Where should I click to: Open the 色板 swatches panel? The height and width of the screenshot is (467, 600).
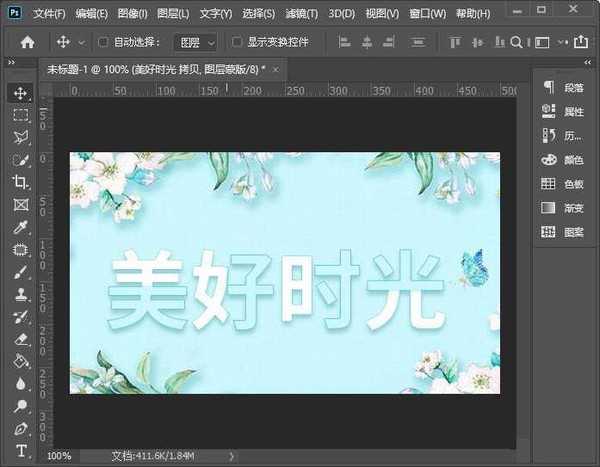[563, 183]
